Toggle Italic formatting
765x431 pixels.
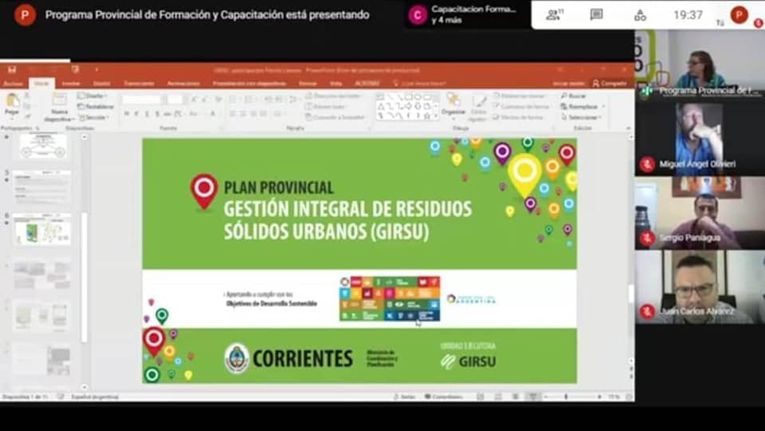(137, 114)
